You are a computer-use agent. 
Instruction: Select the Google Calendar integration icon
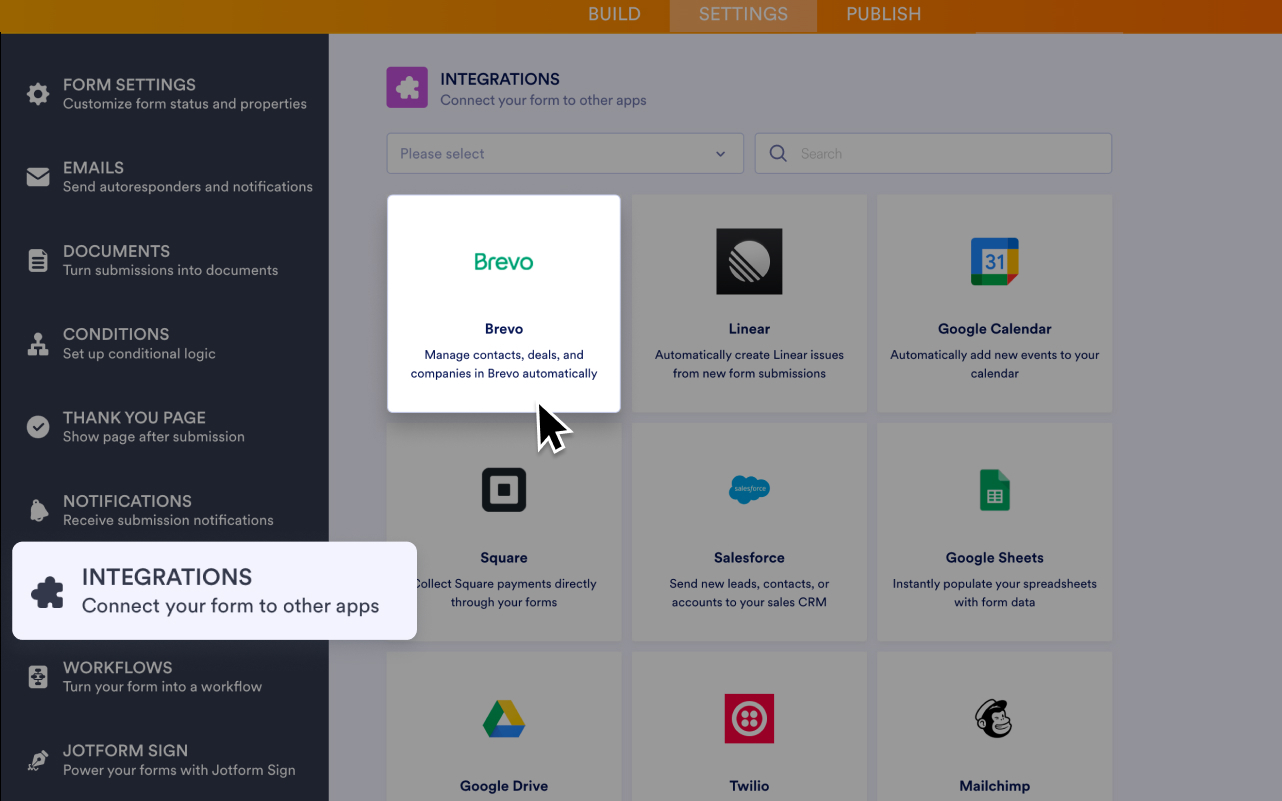tap(994, 261)
